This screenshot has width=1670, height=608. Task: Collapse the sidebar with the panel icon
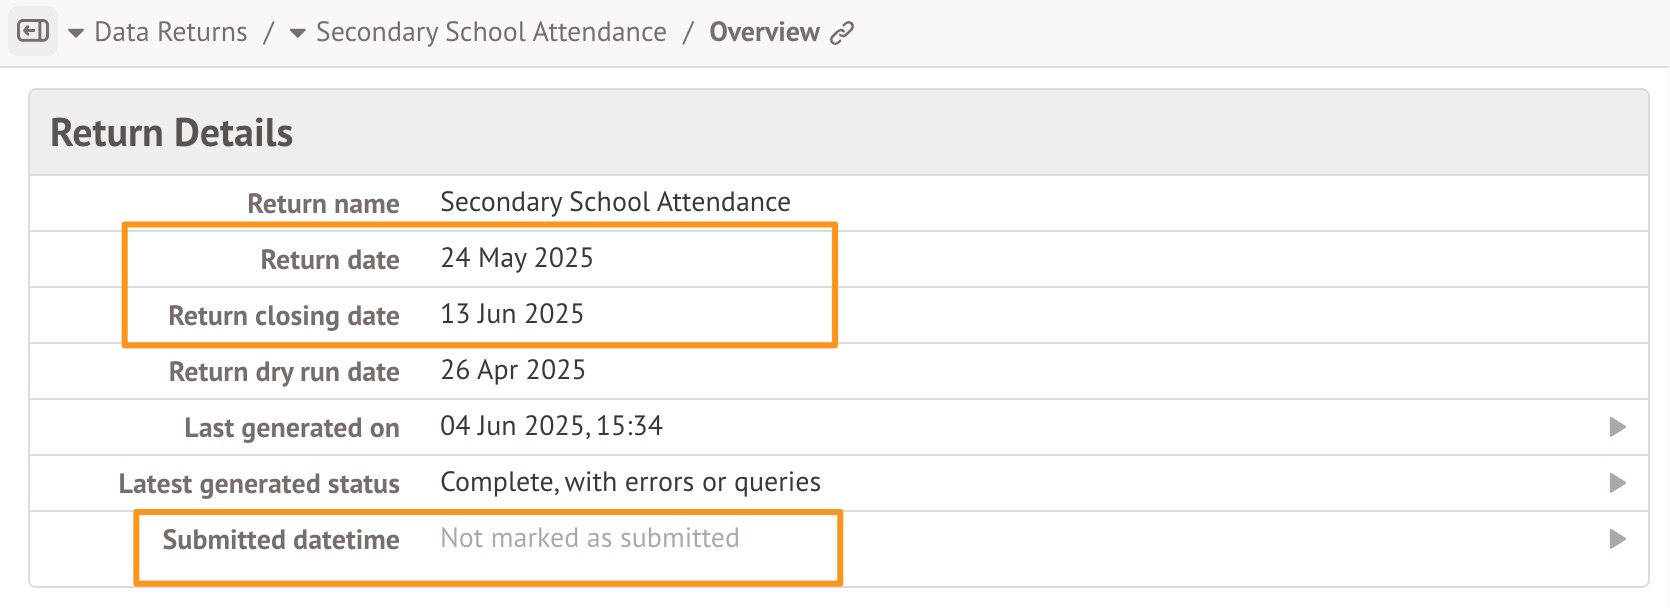[33, 32]
